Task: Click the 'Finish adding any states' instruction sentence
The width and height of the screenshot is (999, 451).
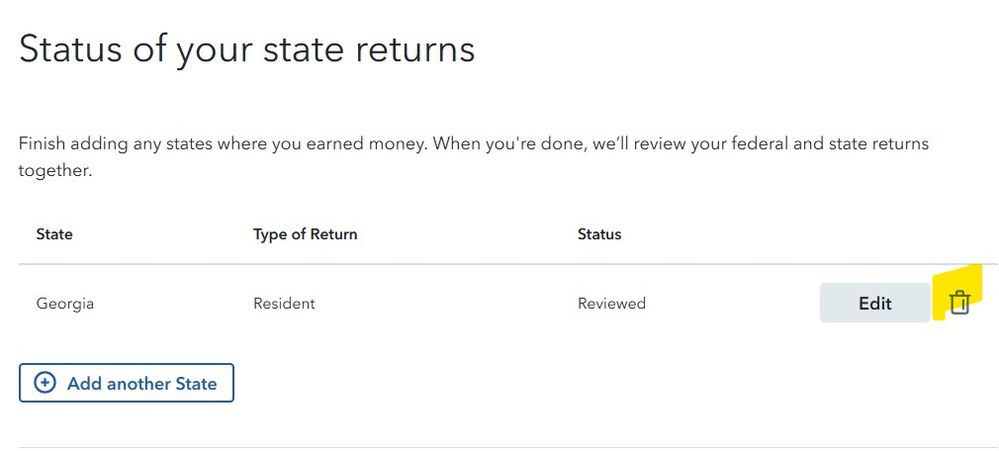Action: (223, 143)
